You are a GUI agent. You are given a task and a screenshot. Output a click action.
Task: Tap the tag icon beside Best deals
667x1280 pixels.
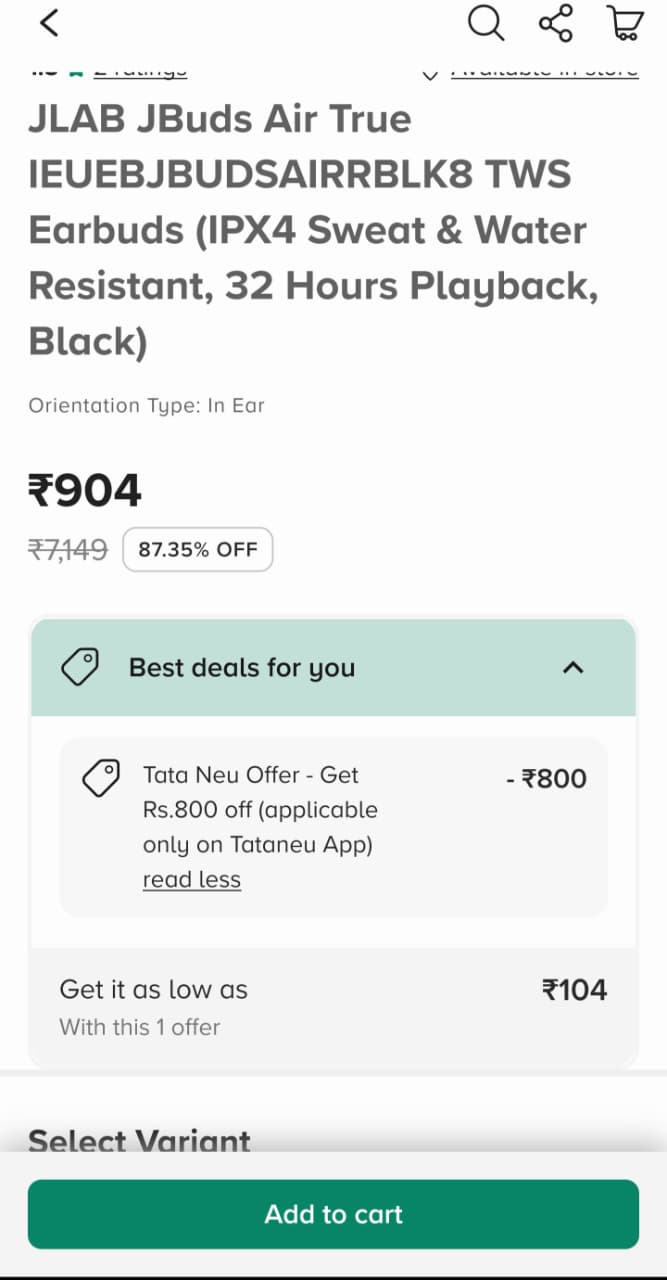(x=80, y=667)
